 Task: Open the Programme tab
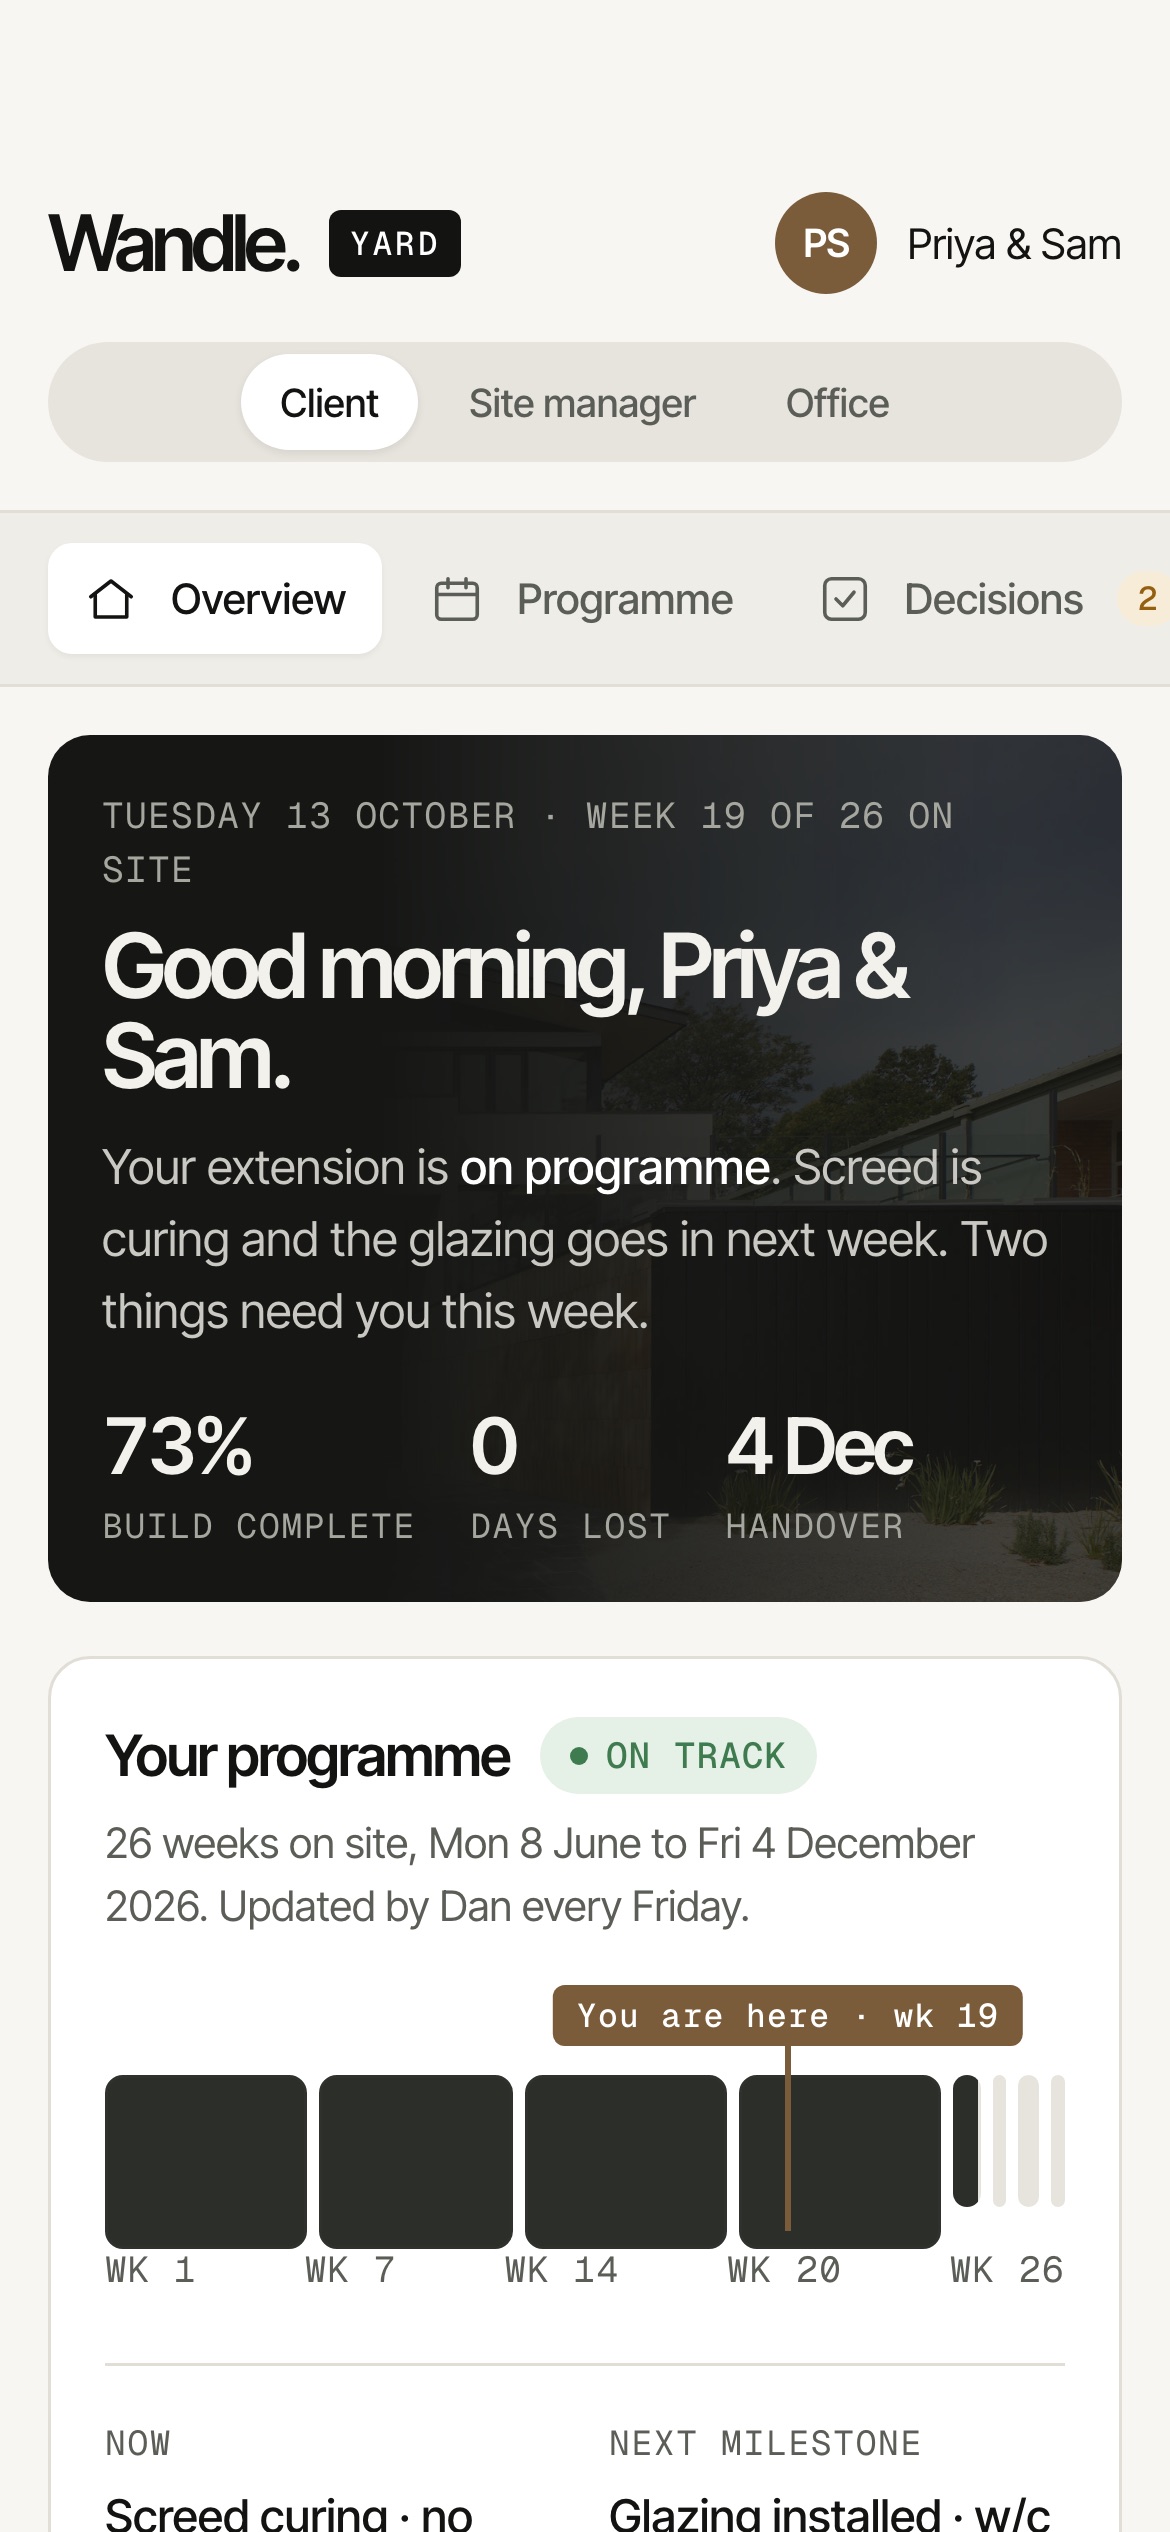584,600
